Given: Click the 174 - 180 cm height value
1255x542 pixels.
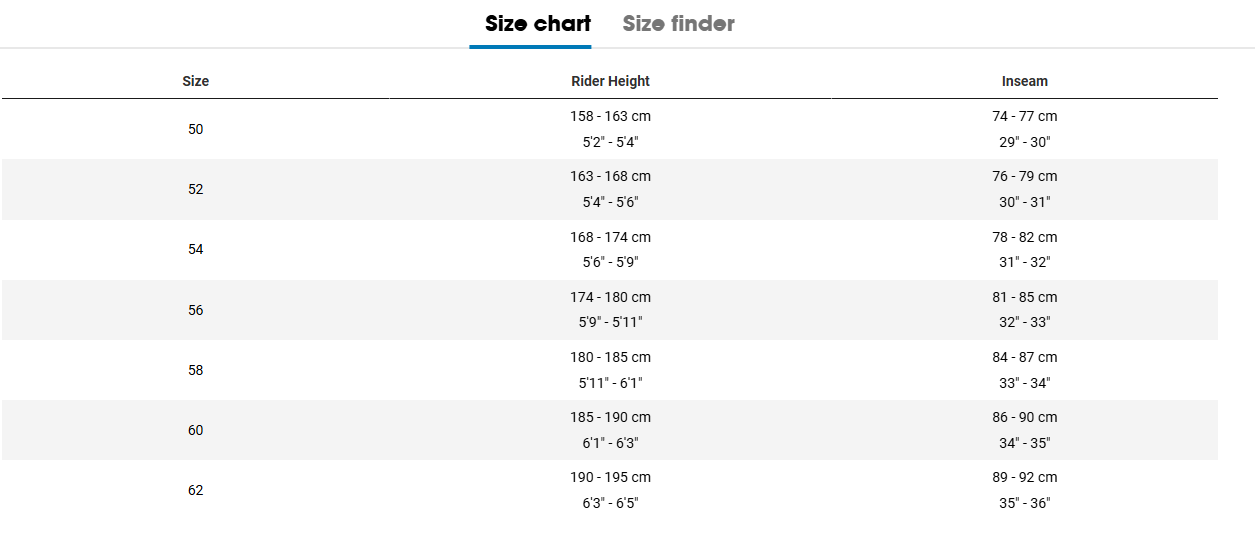Looking at the screenshot, I should pos(610,297).
